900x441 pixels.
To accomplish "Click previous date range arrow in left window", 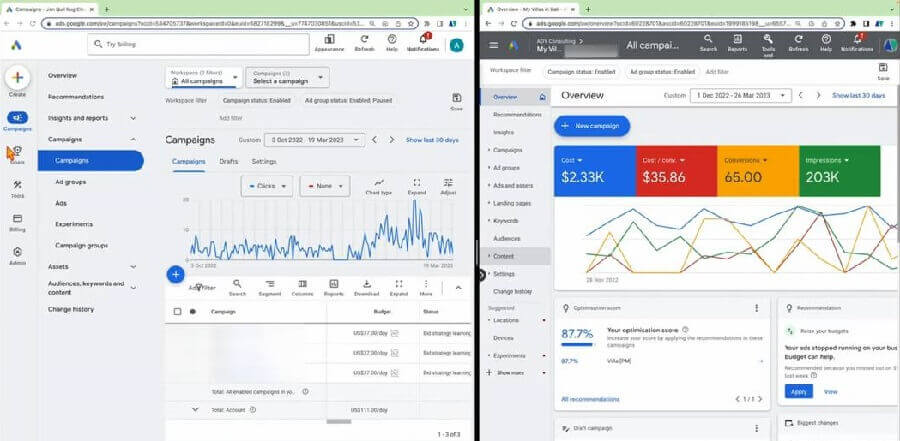I will tap(374, 140).
